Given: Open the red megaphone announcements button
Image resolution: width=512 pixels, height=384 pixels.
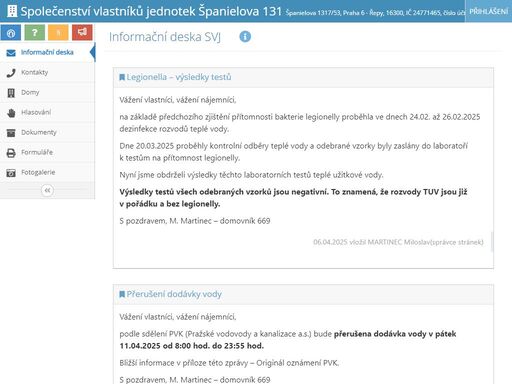Looking at the screenshot, I should coord(82,33).
